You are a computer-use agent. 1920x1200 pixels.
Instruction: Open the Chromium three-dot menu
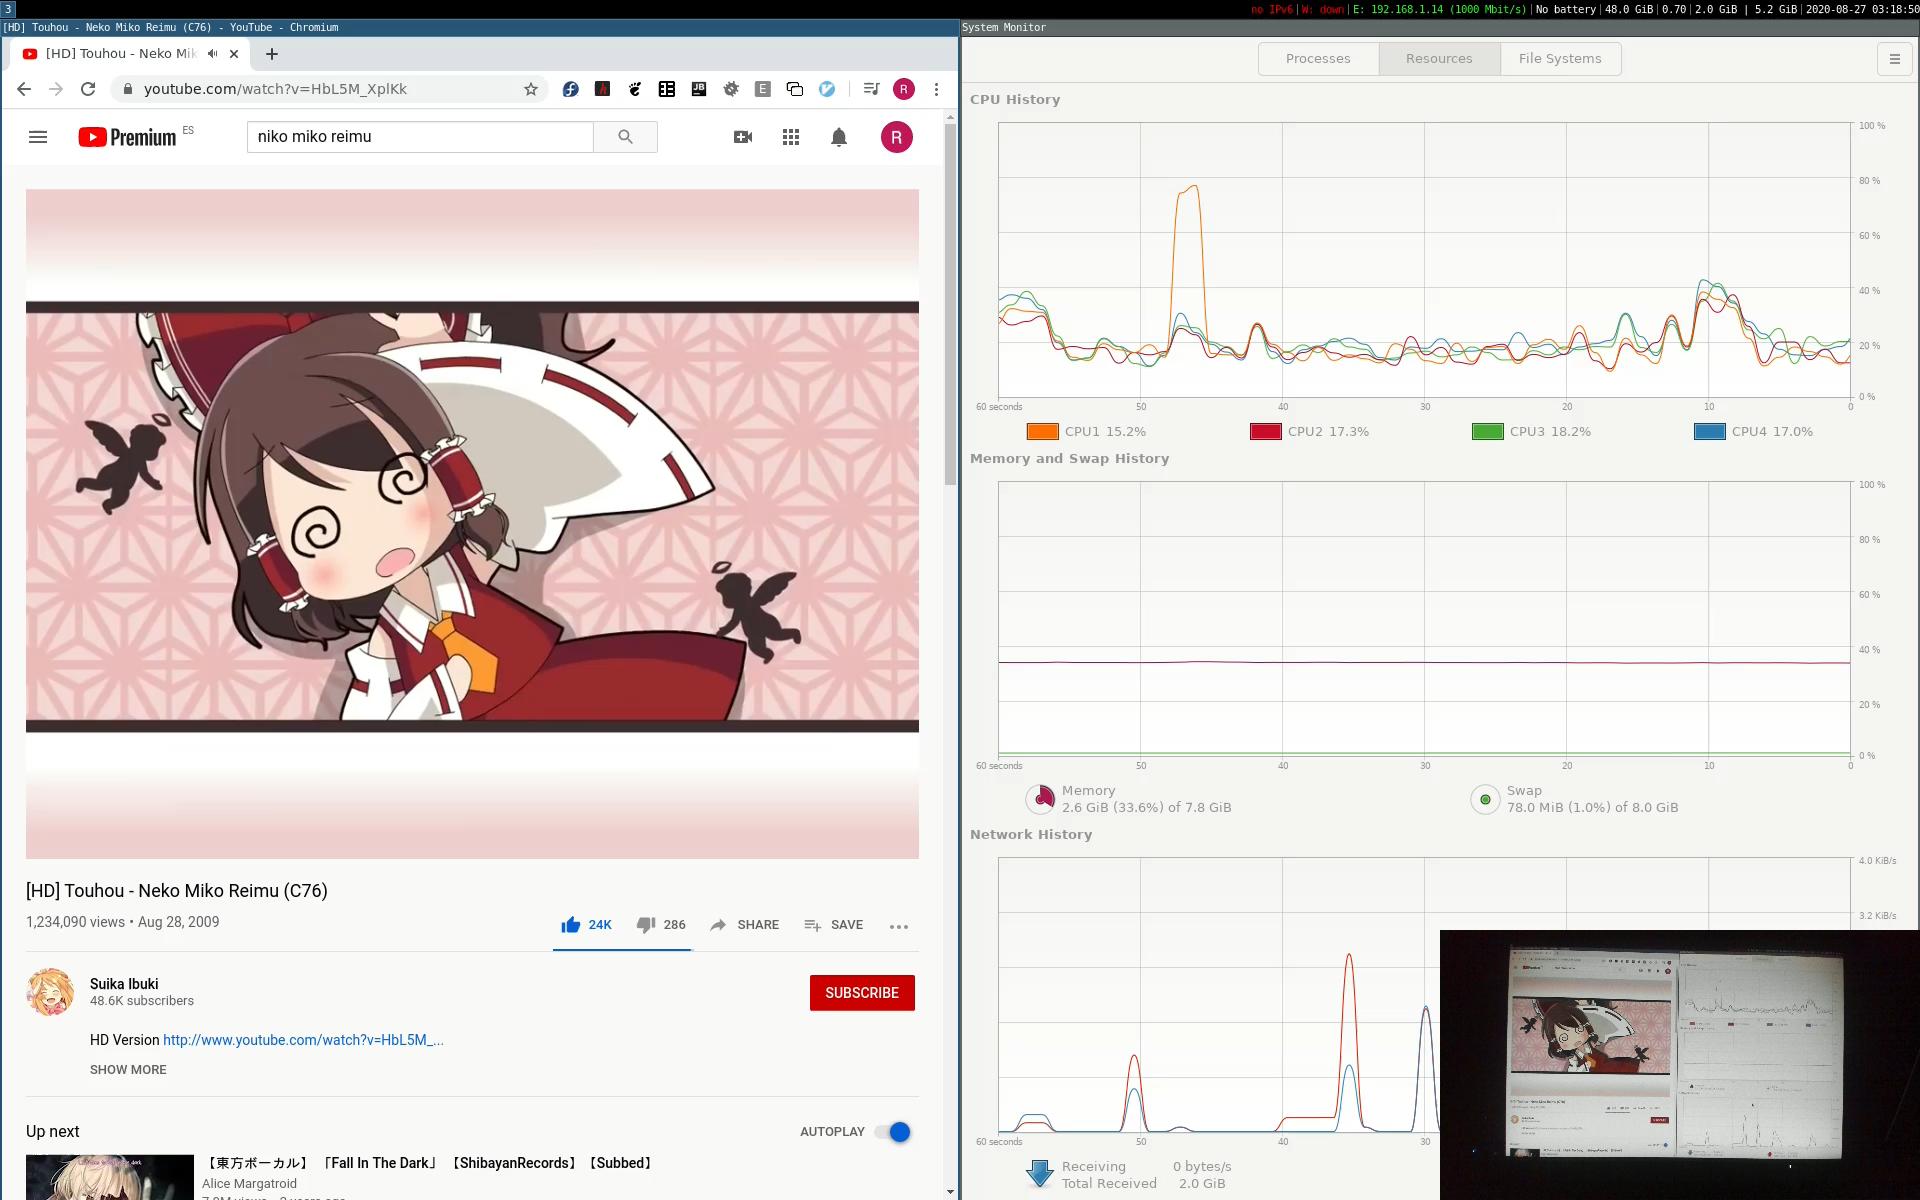936,89
